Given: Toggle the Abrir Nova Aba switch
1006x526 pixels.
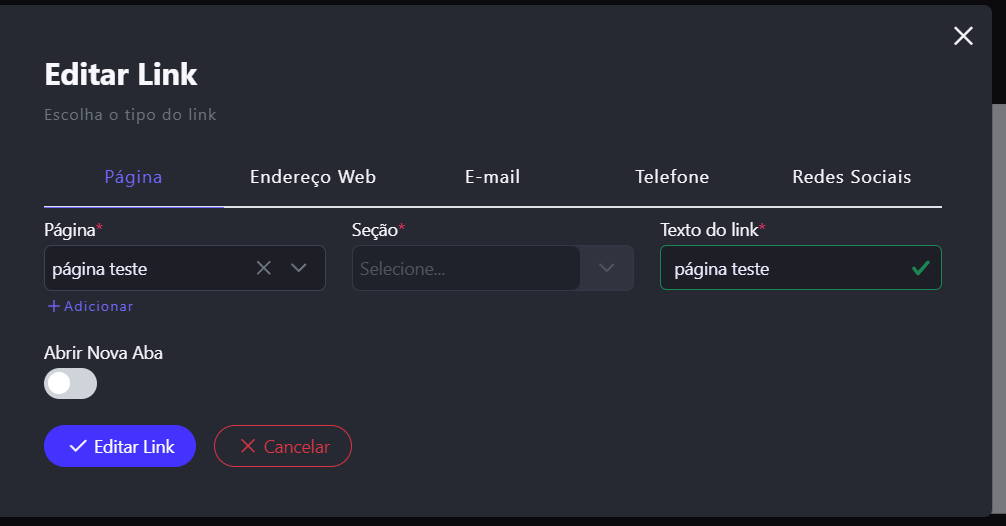Looking at the screenshot, I should pos(70,383).
